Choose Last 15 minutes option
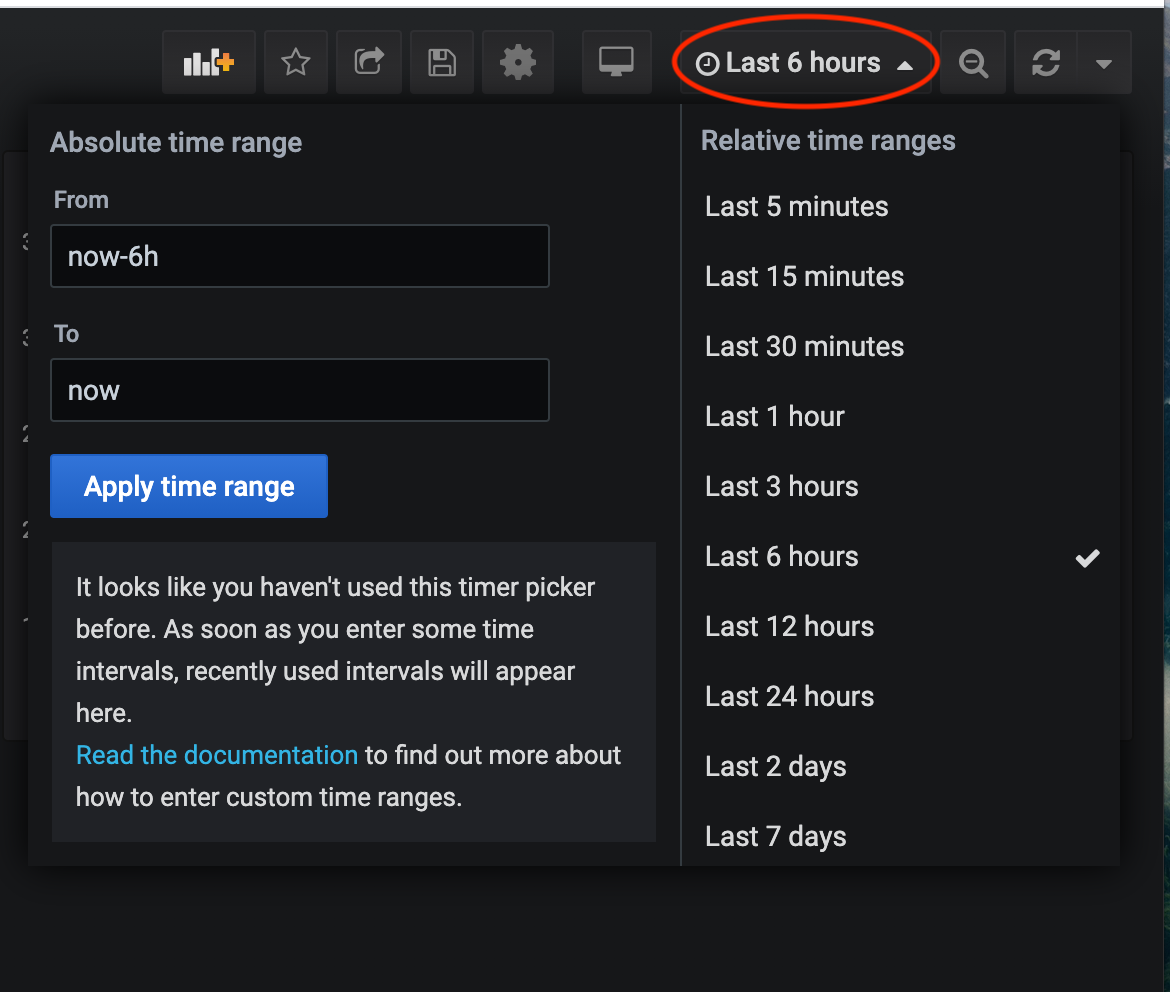 point(804,277)
